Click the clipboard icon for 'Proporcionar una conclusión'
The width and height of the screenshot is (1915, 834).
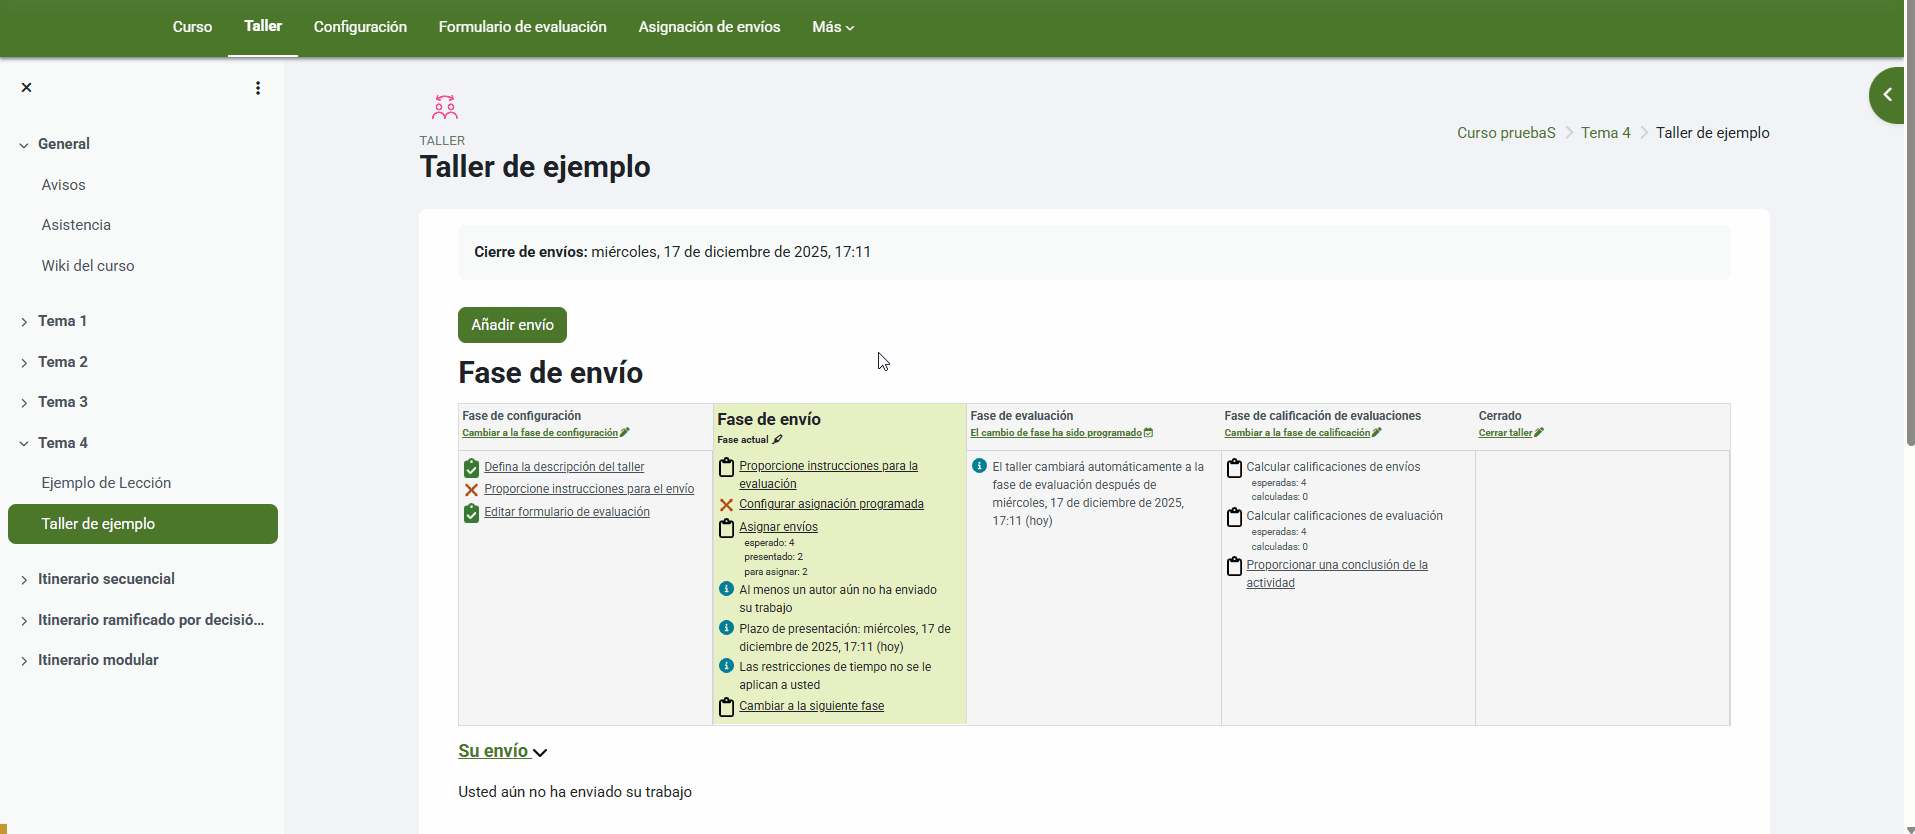1235,566
